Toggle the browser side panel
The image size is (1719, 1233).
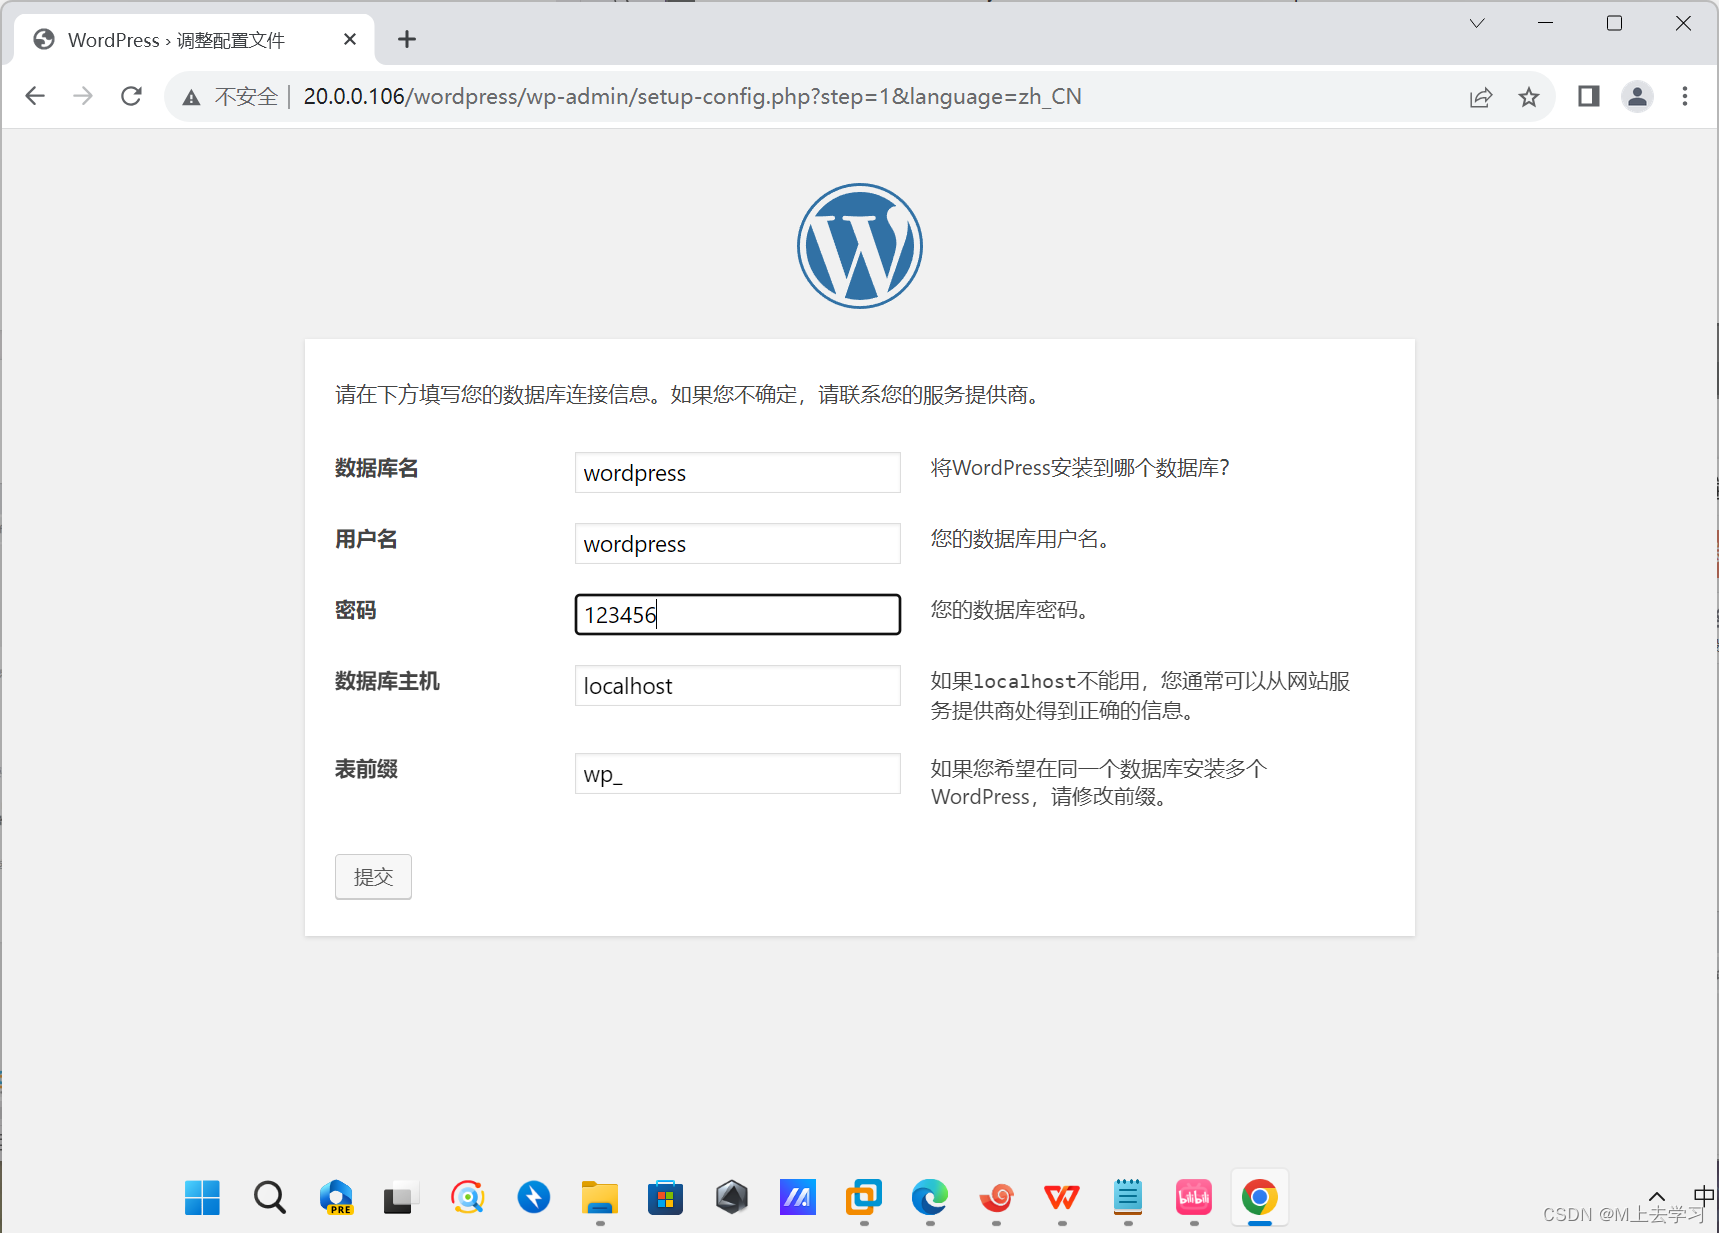pos(1589,96)
